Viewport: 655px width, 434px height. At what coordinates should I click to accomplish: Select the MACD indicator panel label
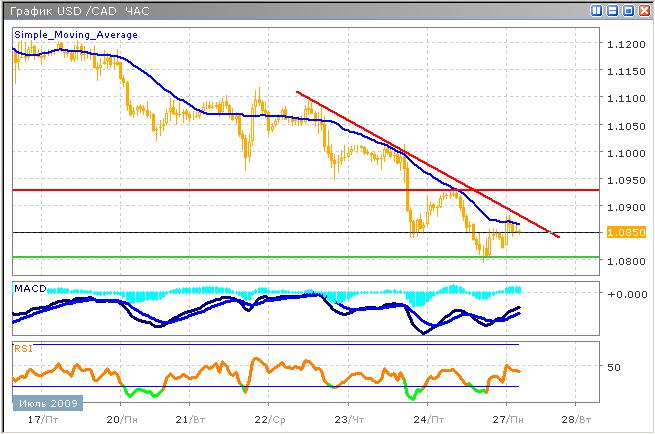[x=28, y=289]
